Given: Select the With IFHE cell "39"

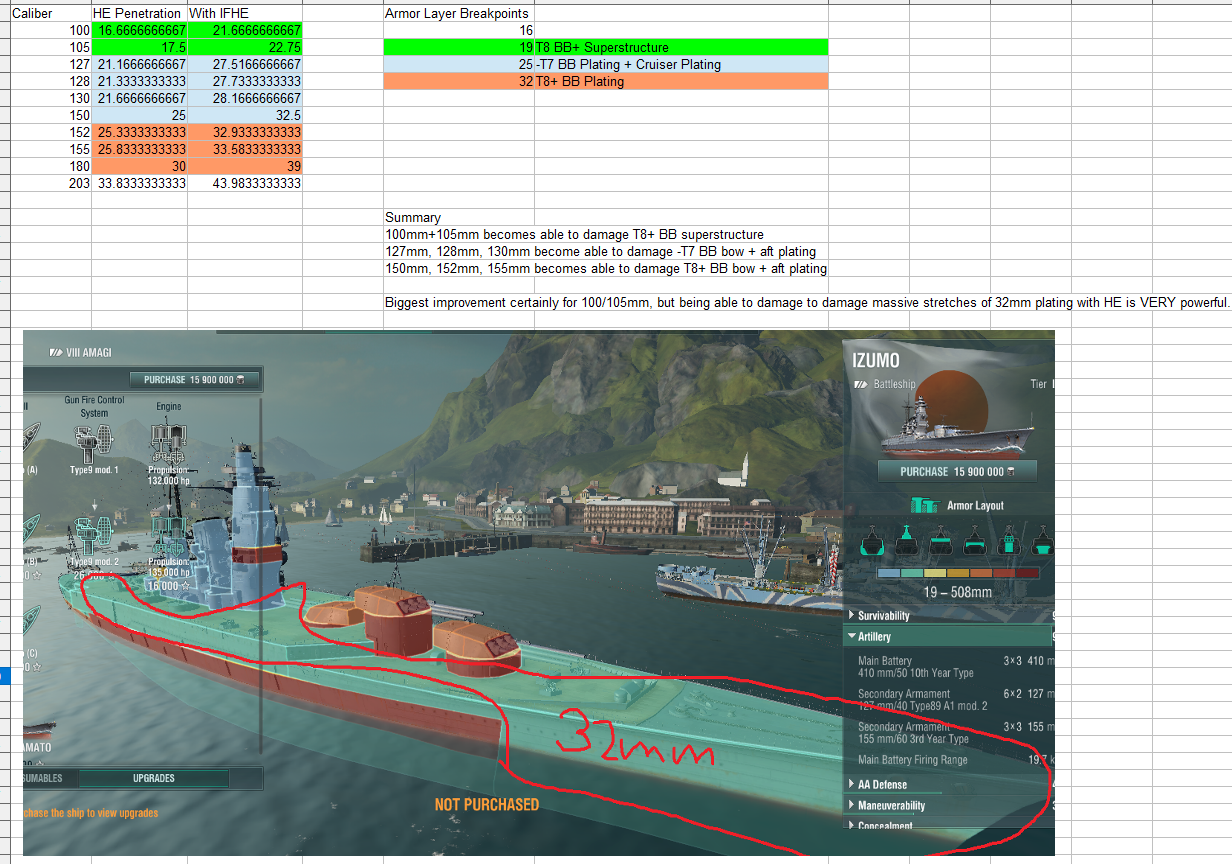Looking at the screenshot, I should pos(245,167).
